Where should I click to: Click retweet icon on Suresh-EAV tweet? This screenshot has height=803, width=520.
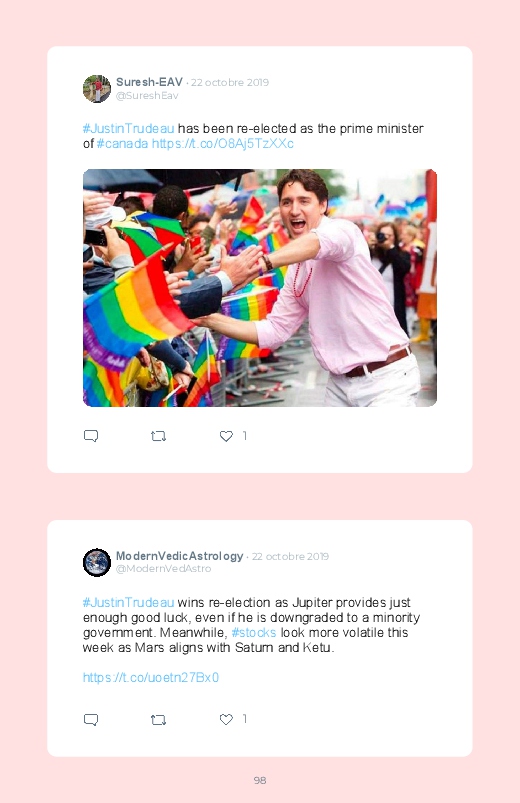click(x=158, y=436)
